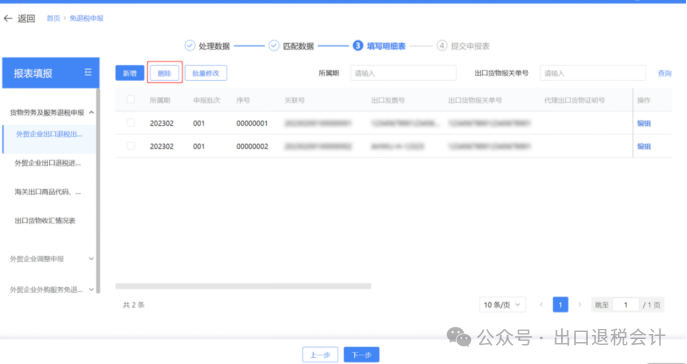Select page 1 in pagination
The height and width of the screenshot is (364, 687).
tap(560, 305)
